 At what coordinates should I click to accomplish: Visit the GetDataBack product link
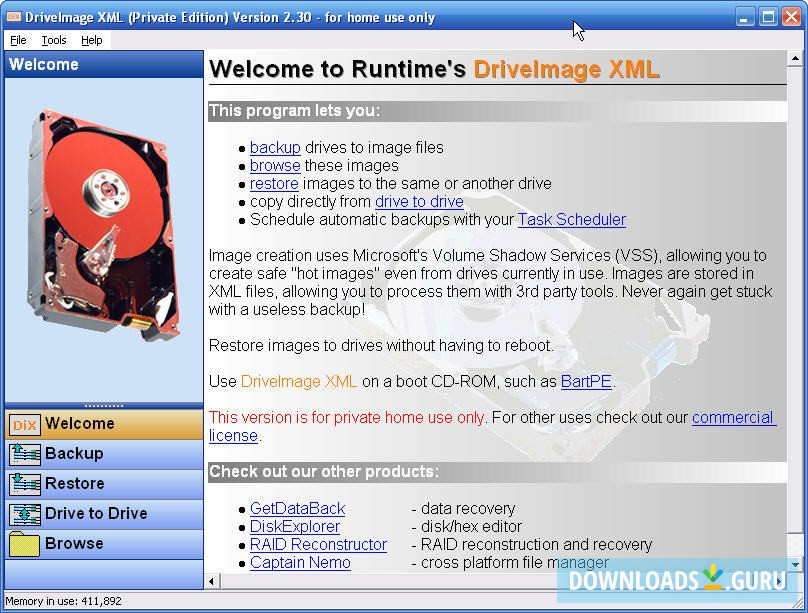point(297,508)
